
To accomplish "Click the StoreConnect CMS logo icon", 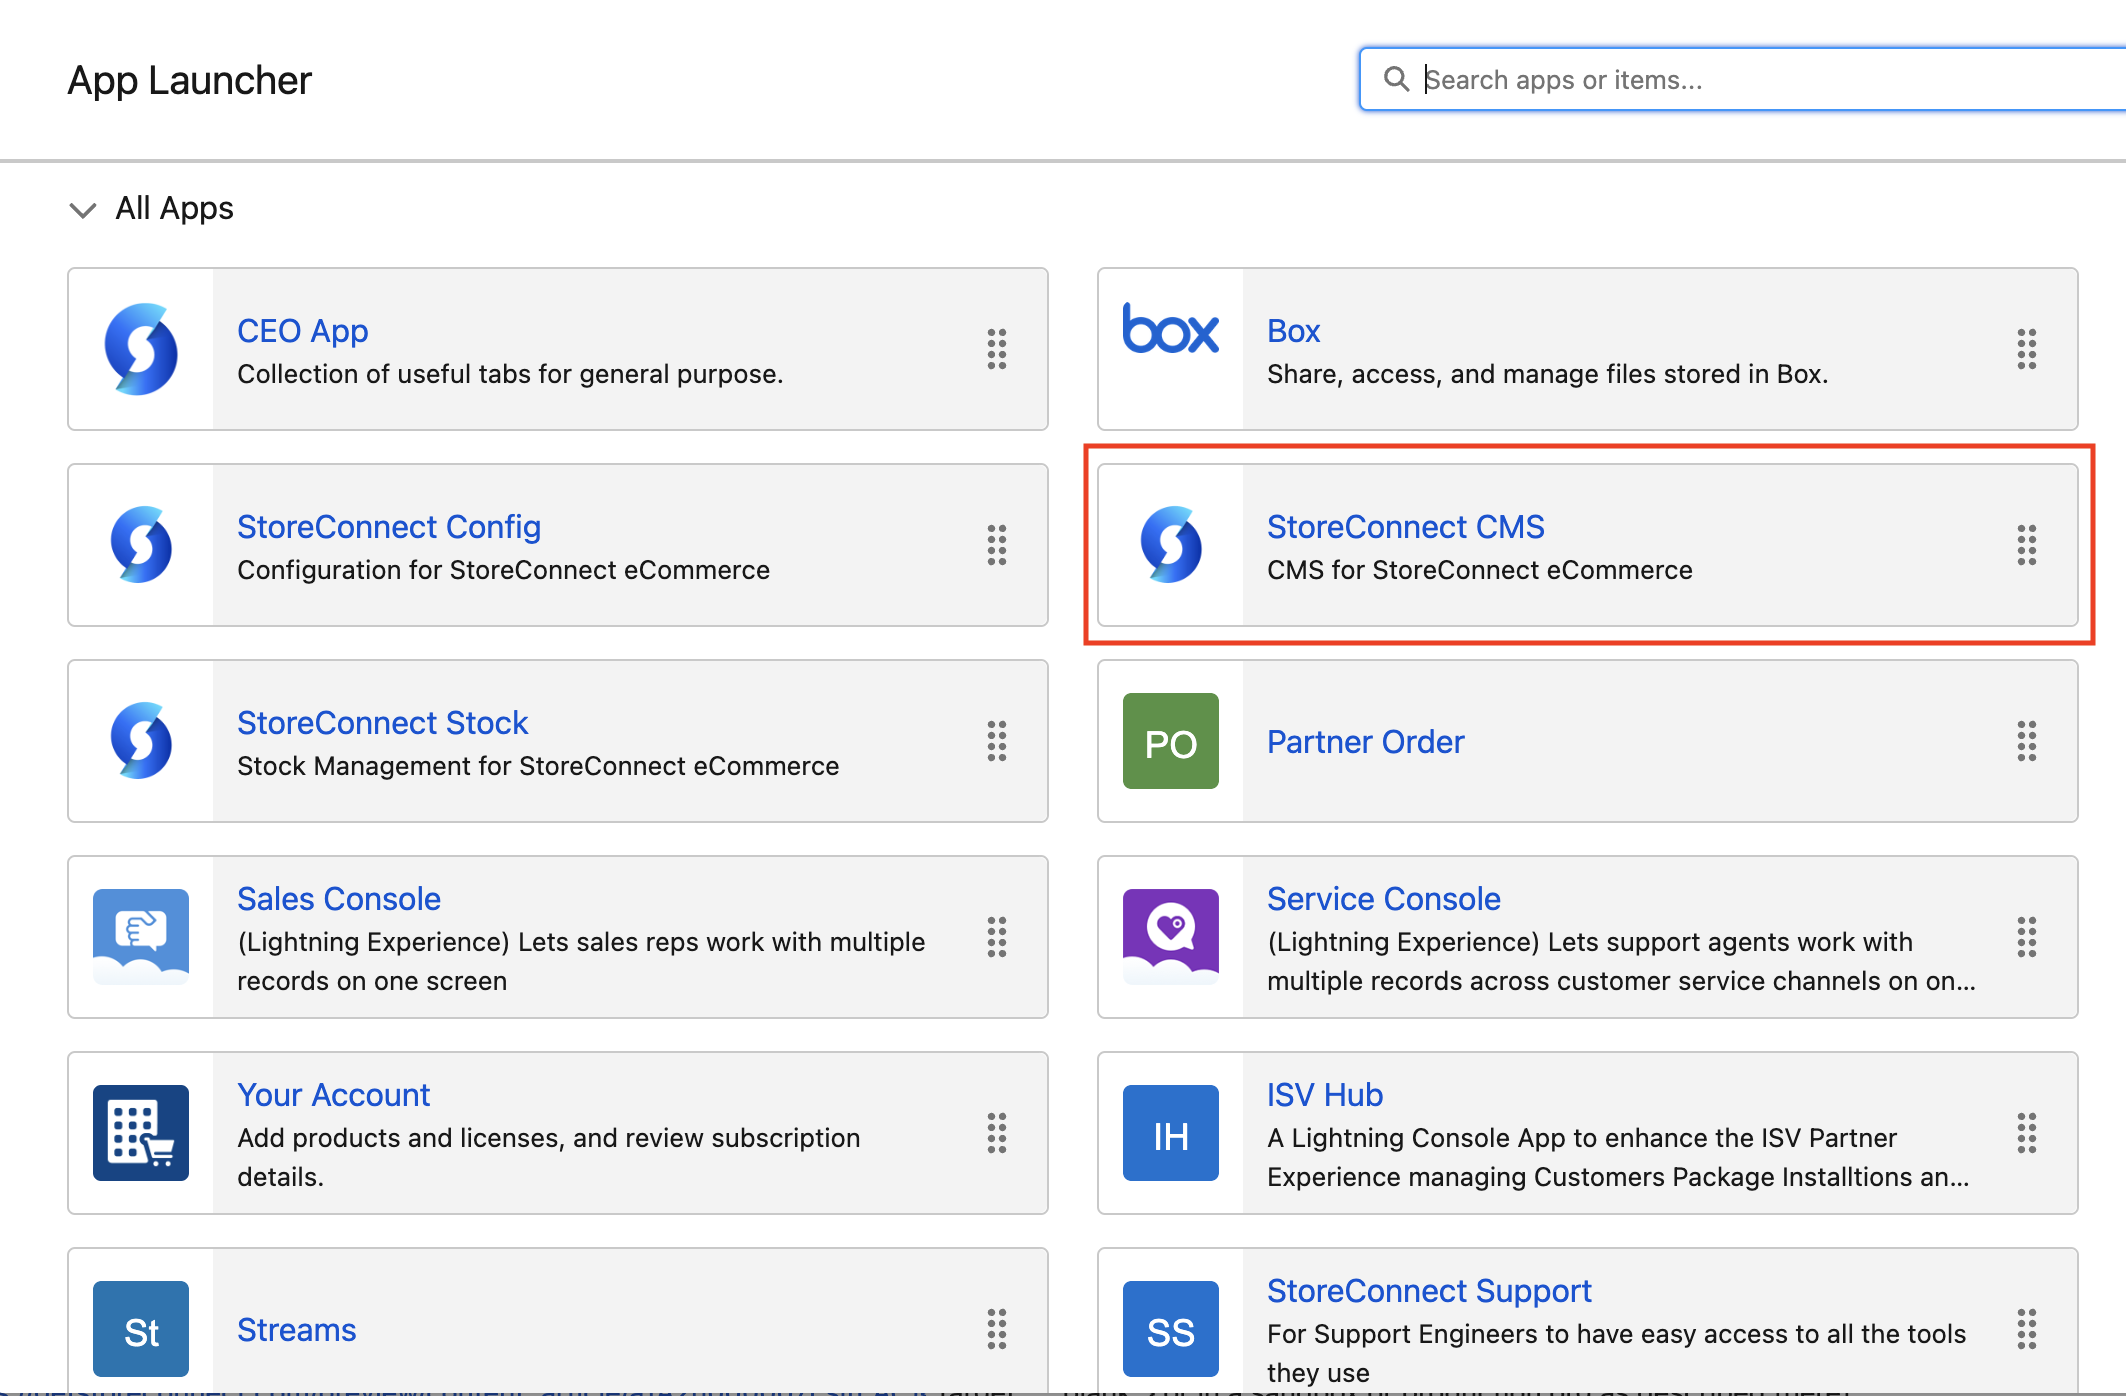I will (x=1171, y=545).
